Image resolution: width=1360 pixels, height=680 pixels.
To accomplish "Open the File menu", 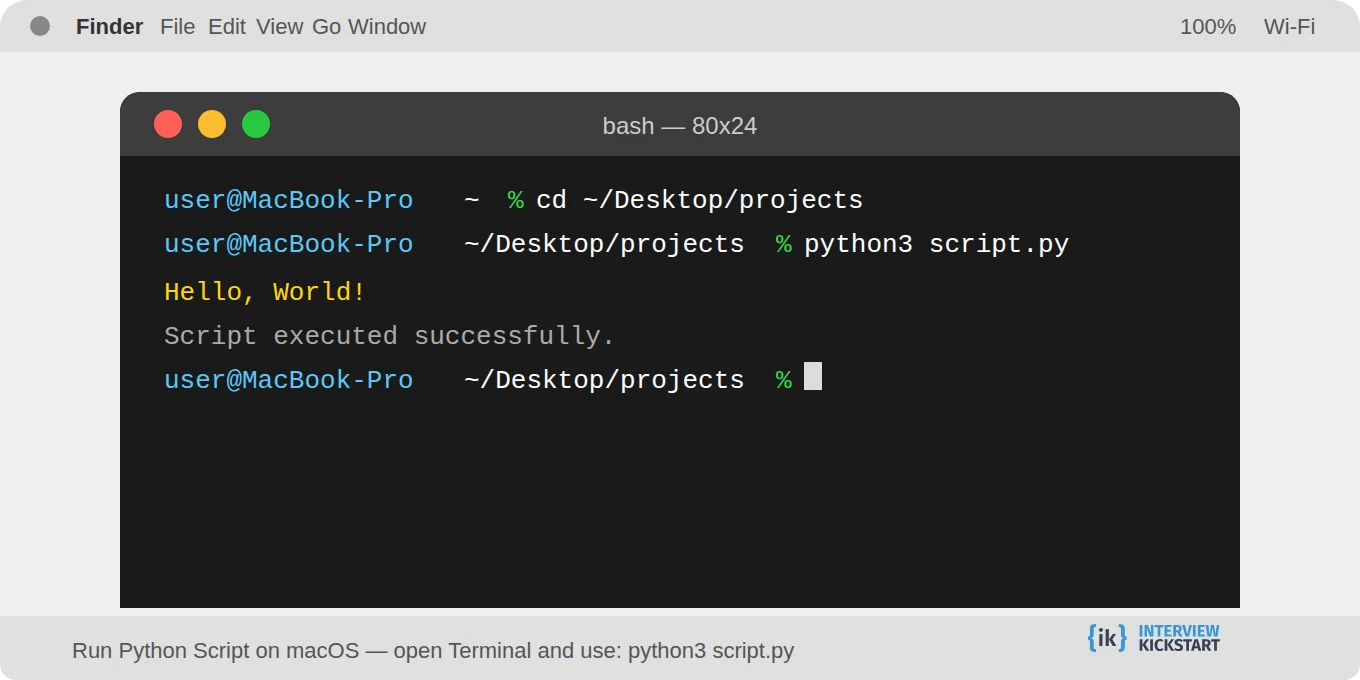I will [x=178, y=27].
